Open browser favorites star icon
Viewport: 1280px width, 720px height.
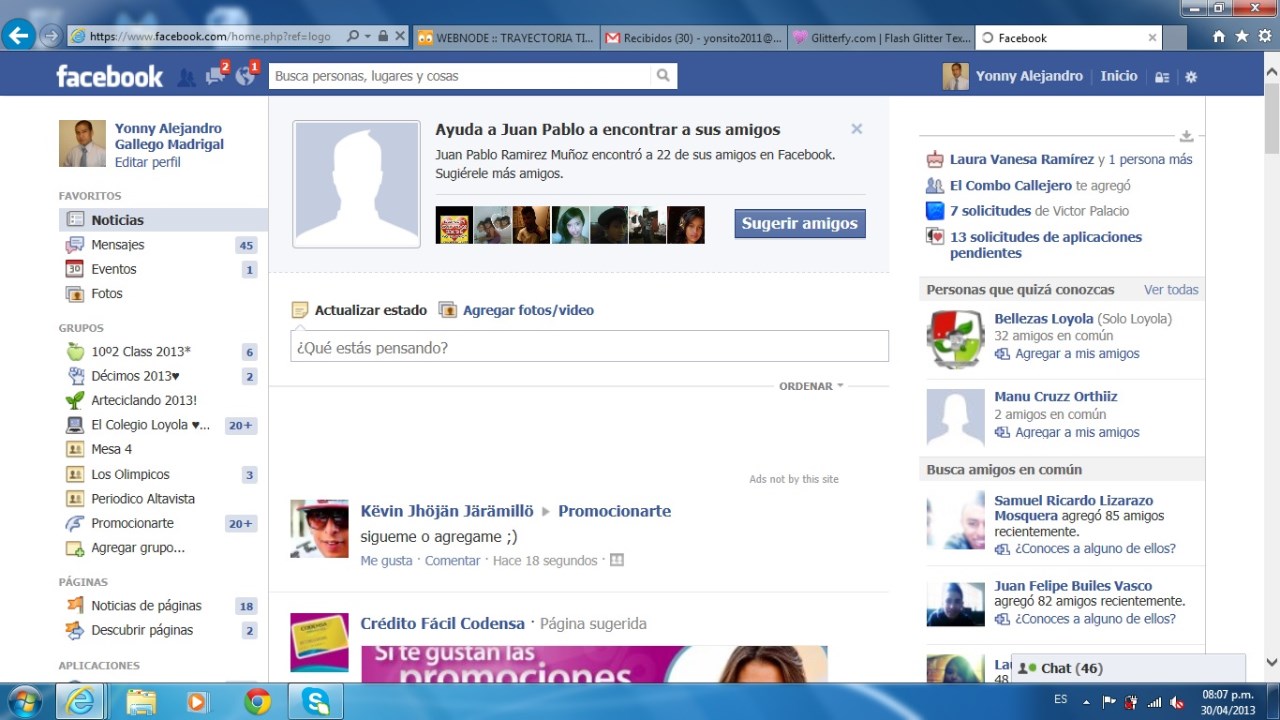click(x=1241, y=36)
